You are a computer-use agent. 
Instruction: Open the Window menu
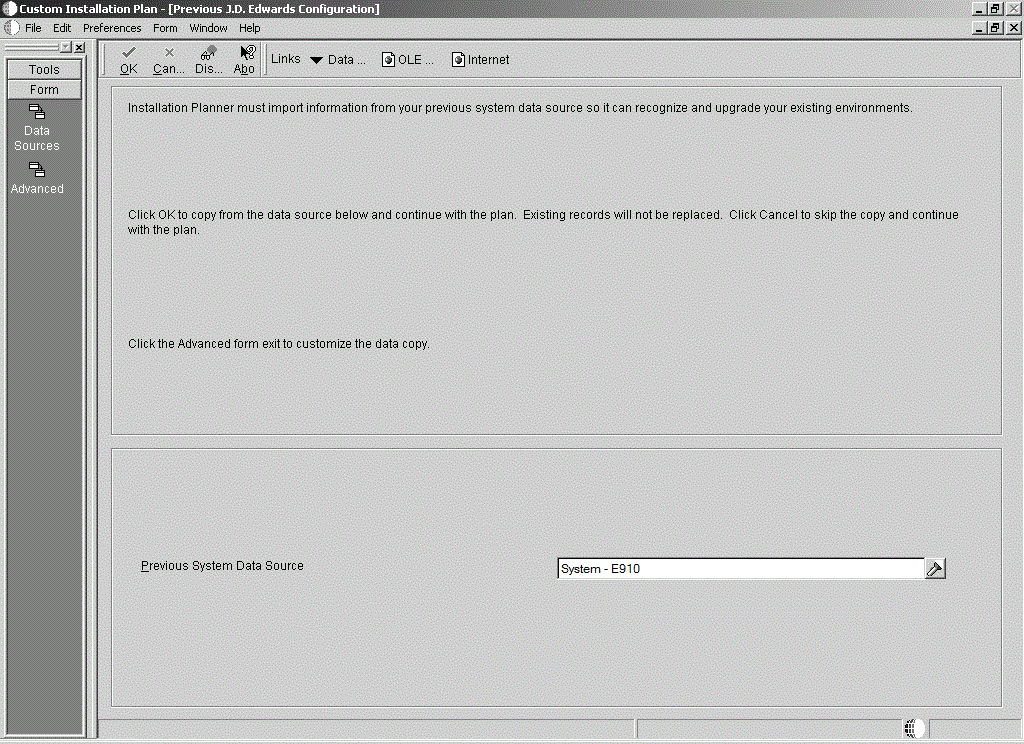(208, 28)
